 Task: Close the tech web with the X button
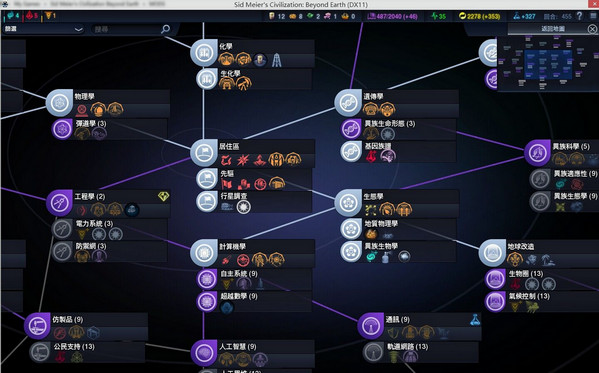point(592,29)
